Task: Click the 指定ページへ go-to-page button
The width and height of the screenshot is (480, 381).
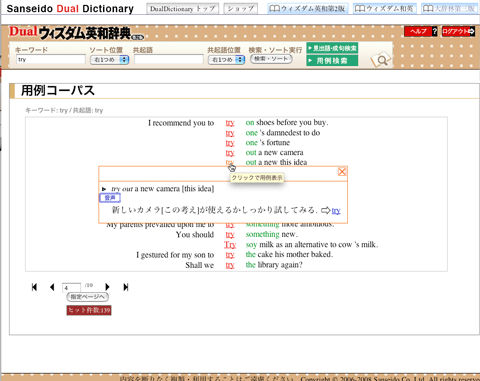Action: 88,297
